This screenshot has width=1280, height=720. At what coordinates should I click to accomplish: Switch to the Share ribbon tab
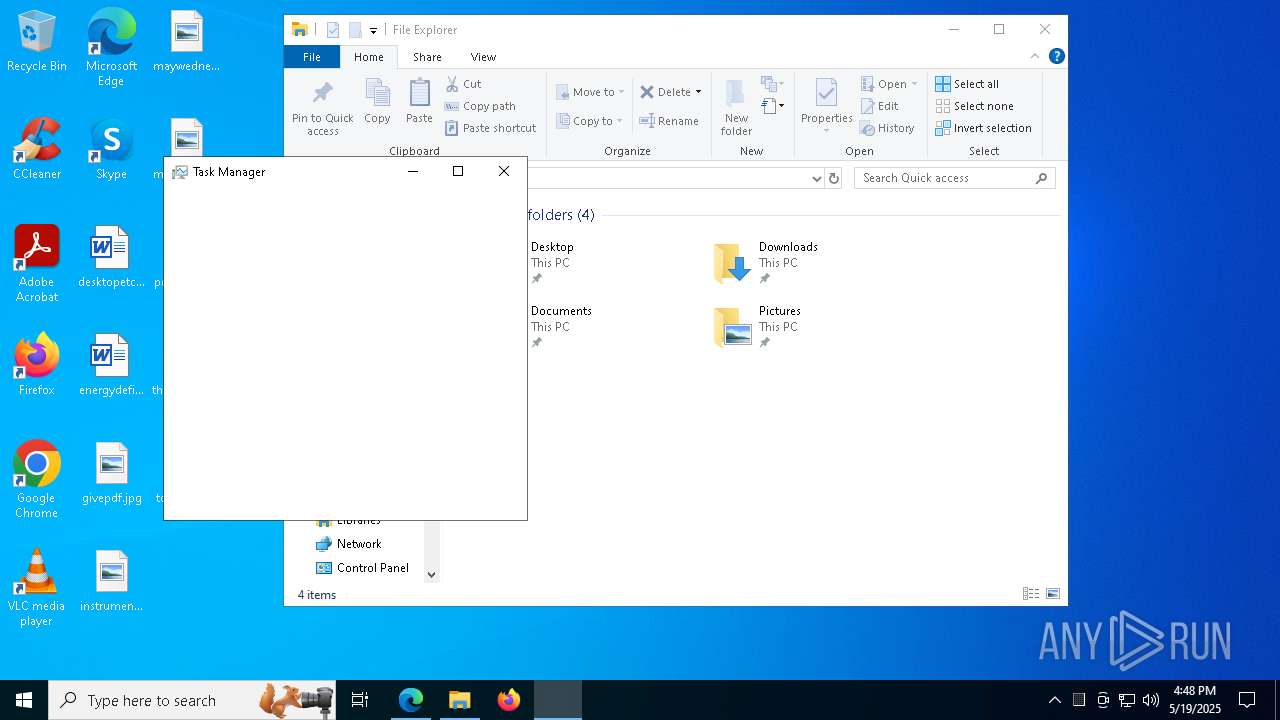click(x=427, y=57)
